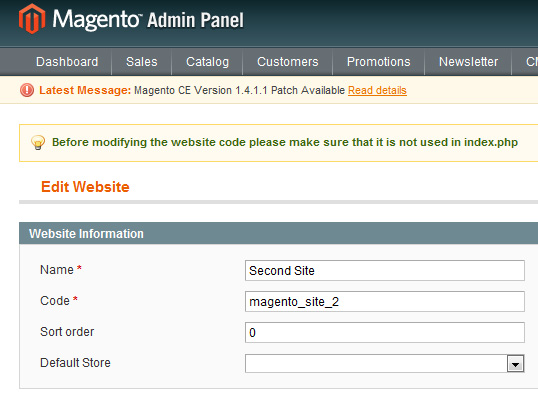Focus the Sort order input field
Screen dimensions: 538x406
pyautogui.click(x=385, y=332)
